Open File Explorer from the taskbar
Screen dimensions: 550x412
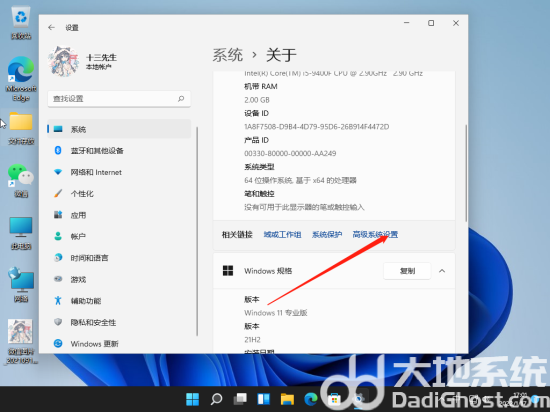point(287,399)
